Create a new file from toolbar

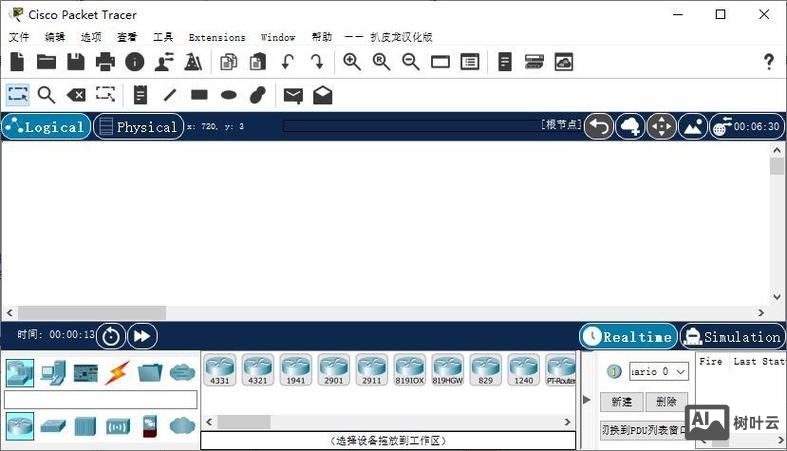pyautogui.click(x=17, y=62)
